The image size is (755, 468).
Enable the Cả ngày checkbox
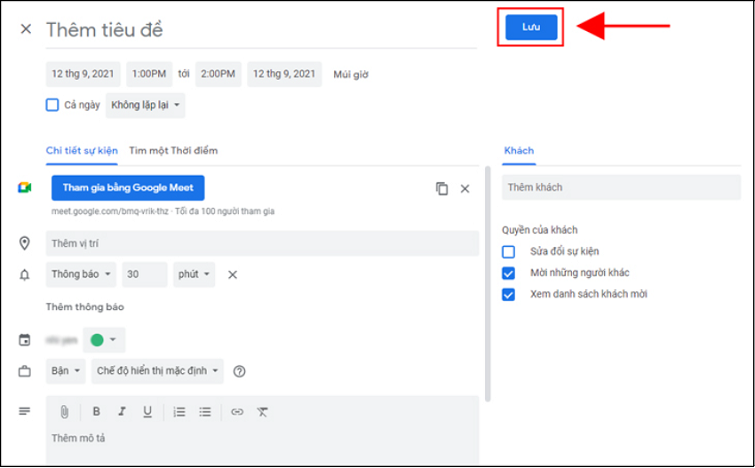[x=53, y=105]
